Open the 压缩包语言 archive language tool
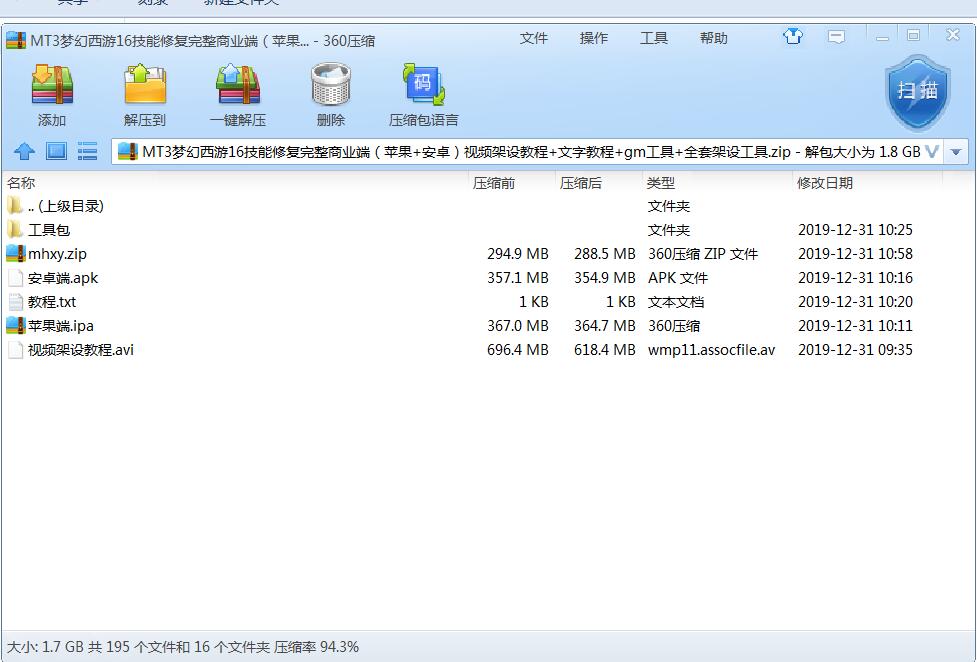Screen dimensions: 977x662 click(423, 87)
